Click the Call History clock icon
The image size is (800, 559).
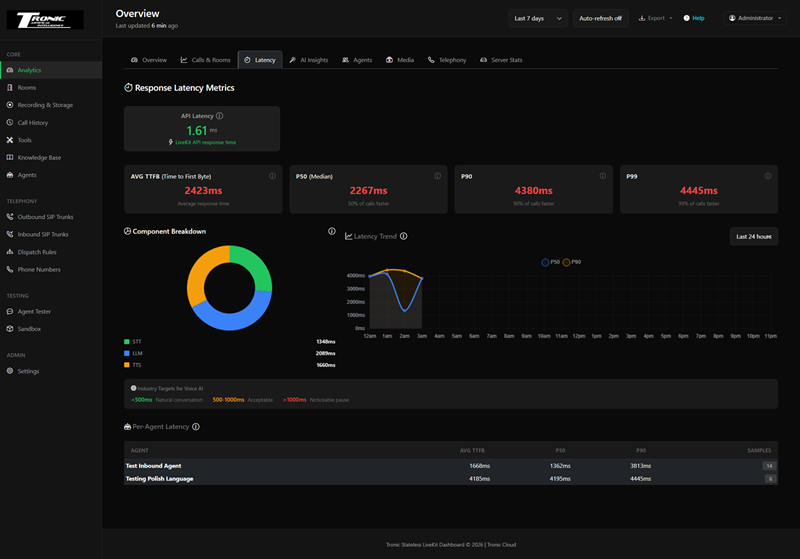pyautogui.click(x=10, y=122)
